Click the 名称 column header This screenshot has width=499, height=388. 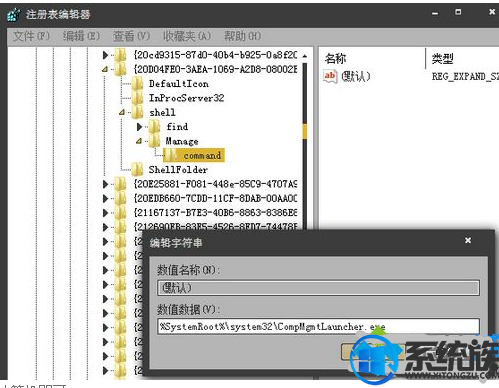tap(336, 58)
